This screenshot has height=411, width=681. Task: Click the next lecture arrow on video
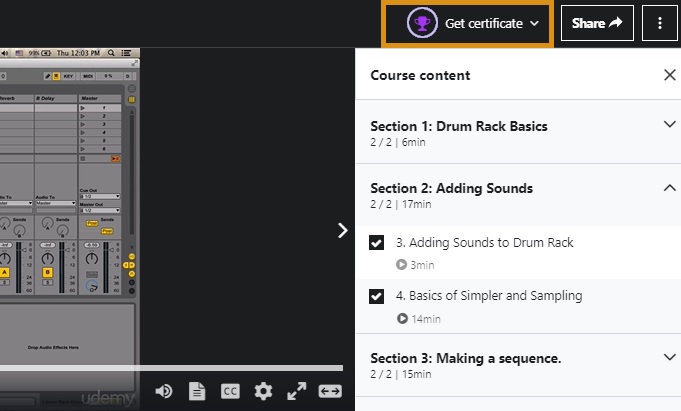(342, 230)
